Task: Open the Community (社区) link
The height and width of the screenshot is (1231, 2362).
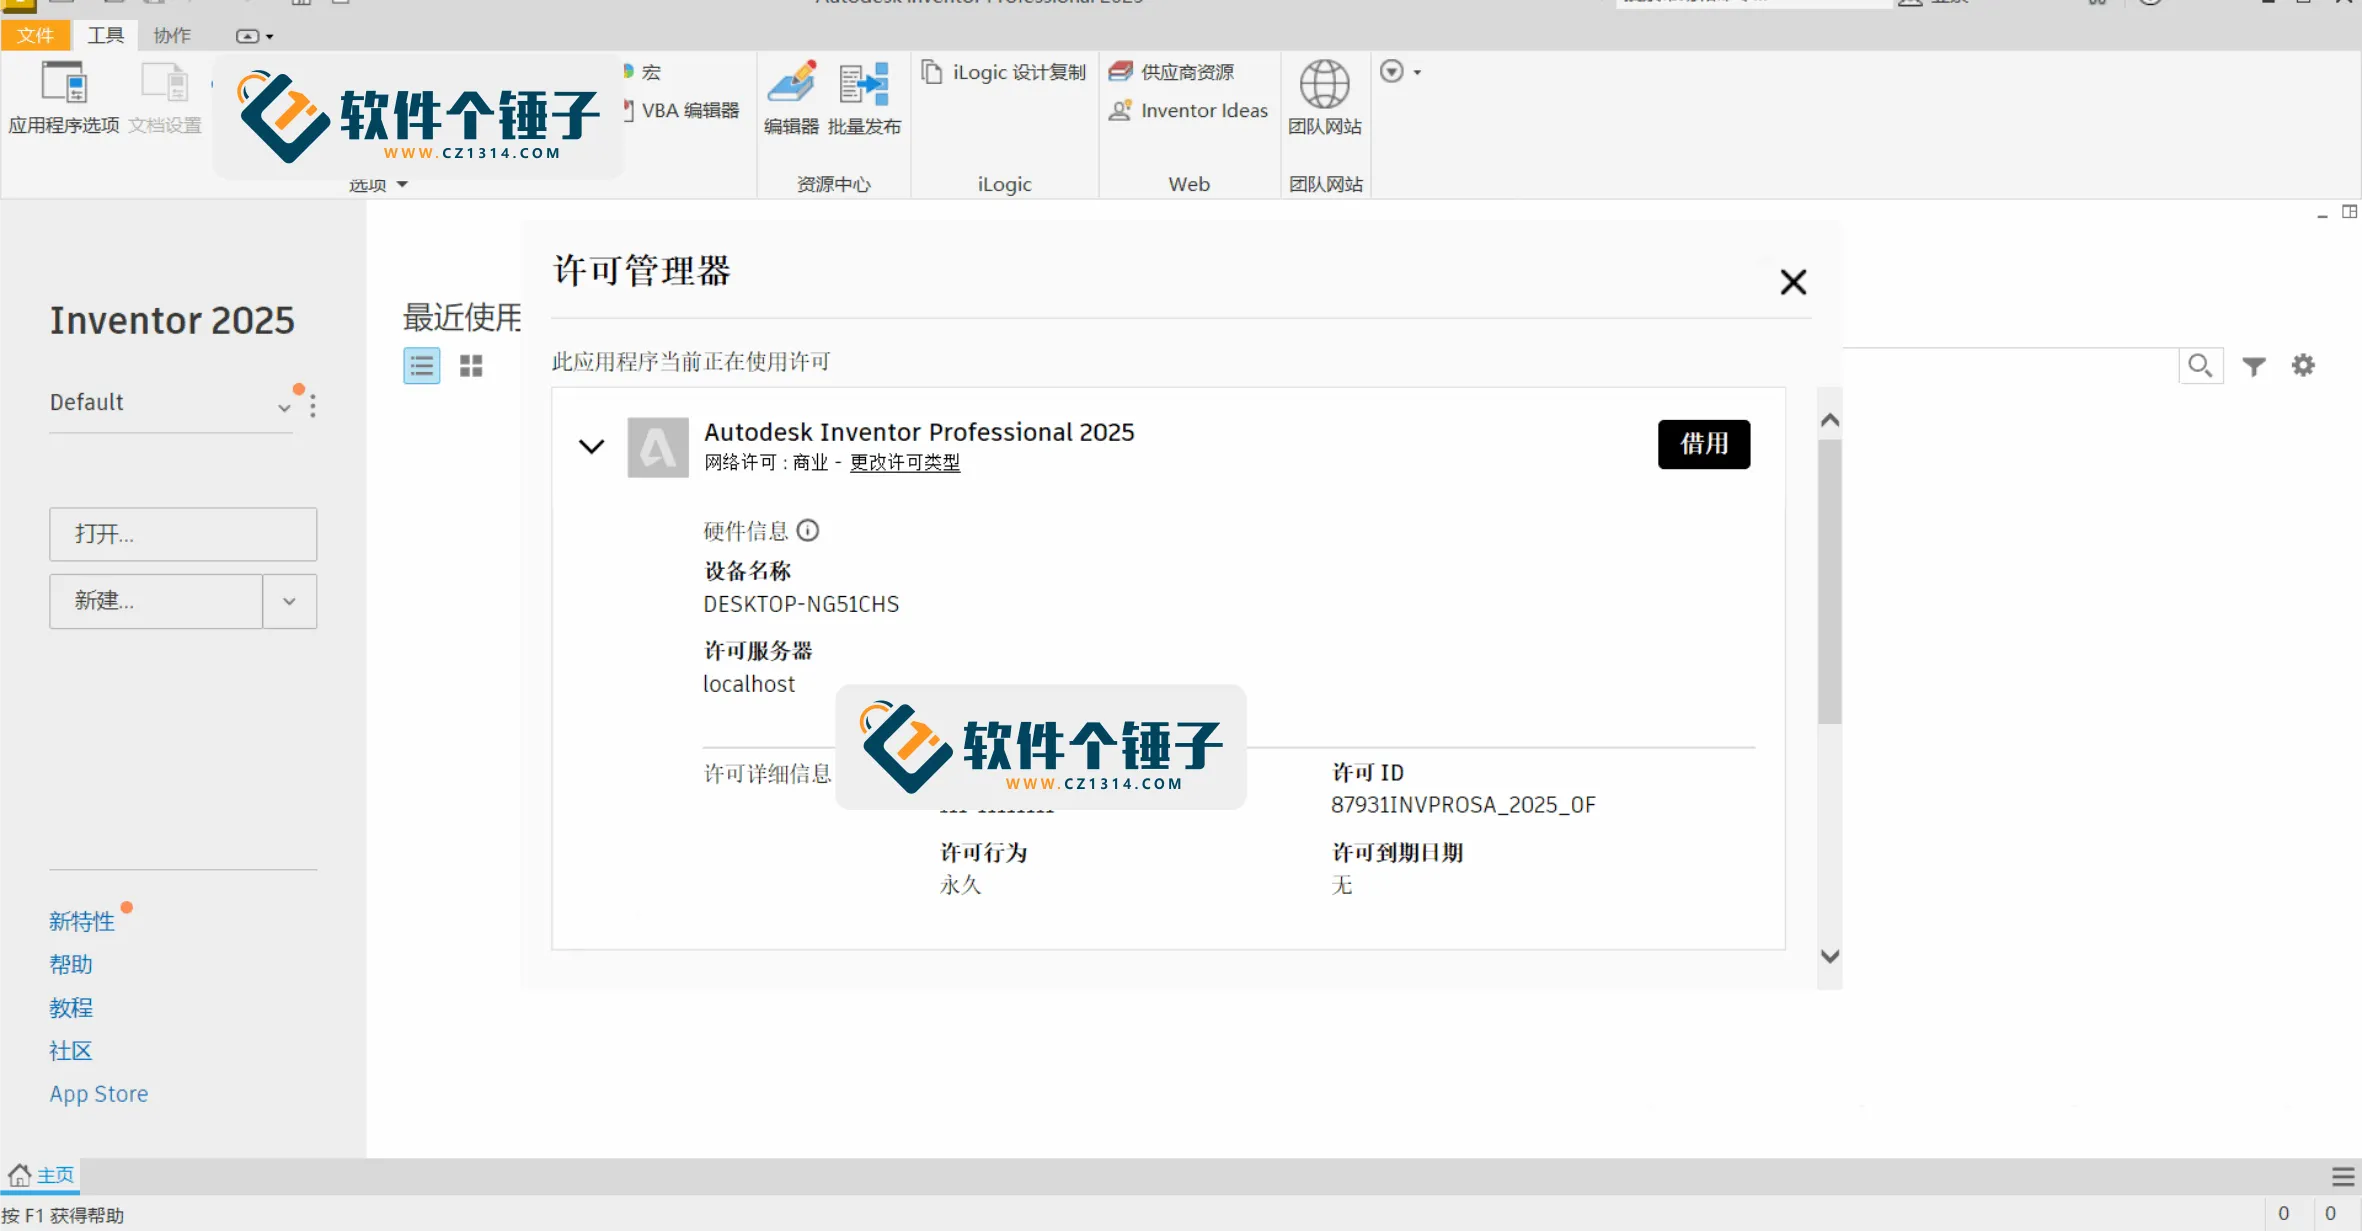Action: [x=71, y=1050]
